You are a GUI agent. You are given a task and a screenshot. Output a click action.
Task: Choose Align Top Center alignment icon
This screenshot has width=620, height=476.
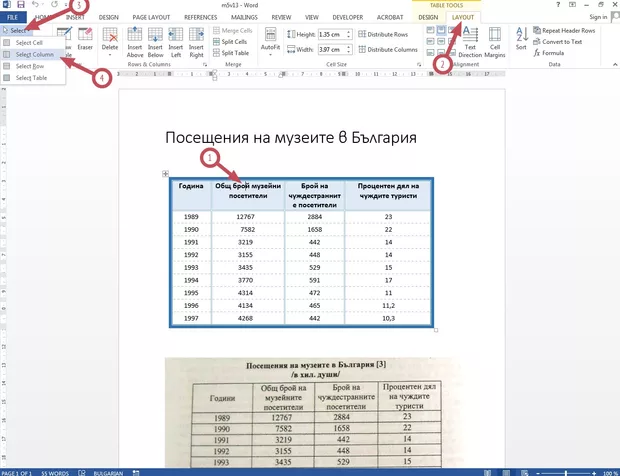441,30
